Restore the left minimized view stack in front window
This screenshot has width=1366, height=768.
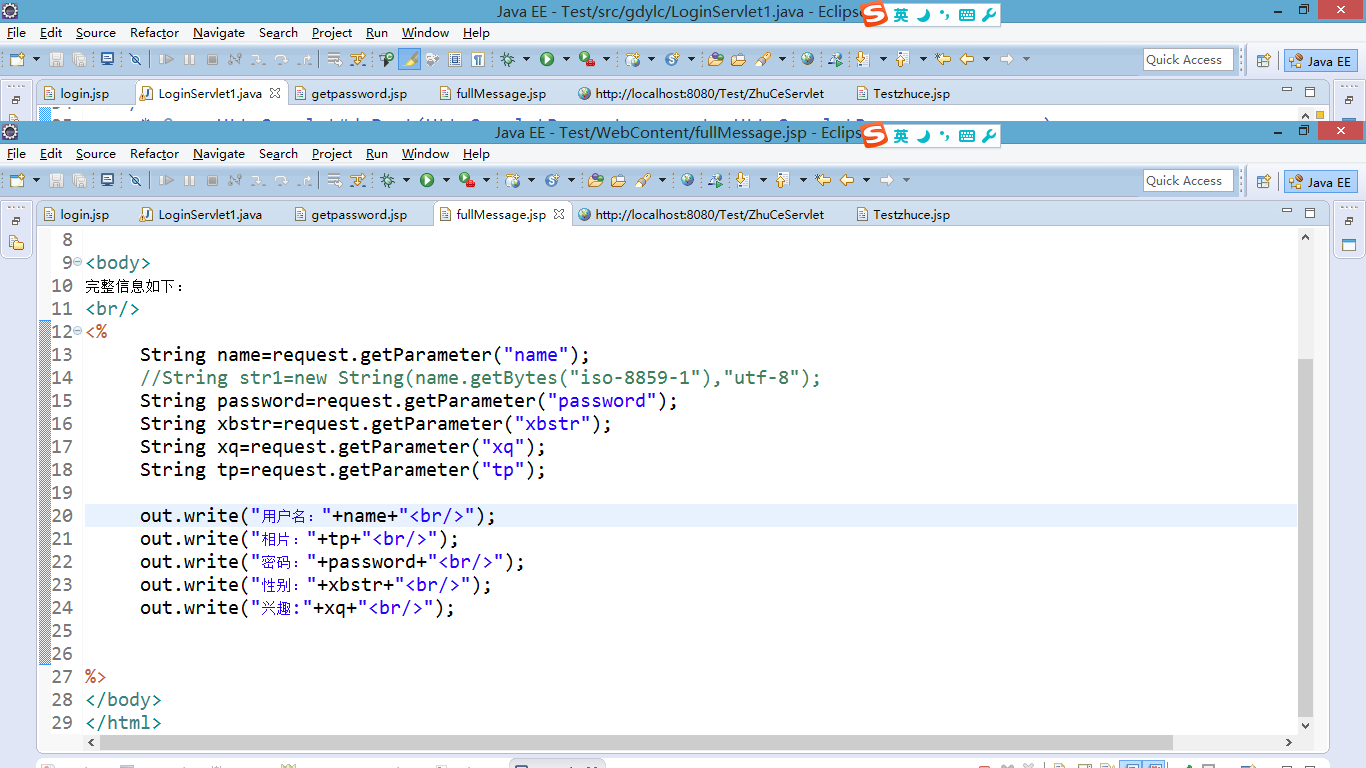16,220
